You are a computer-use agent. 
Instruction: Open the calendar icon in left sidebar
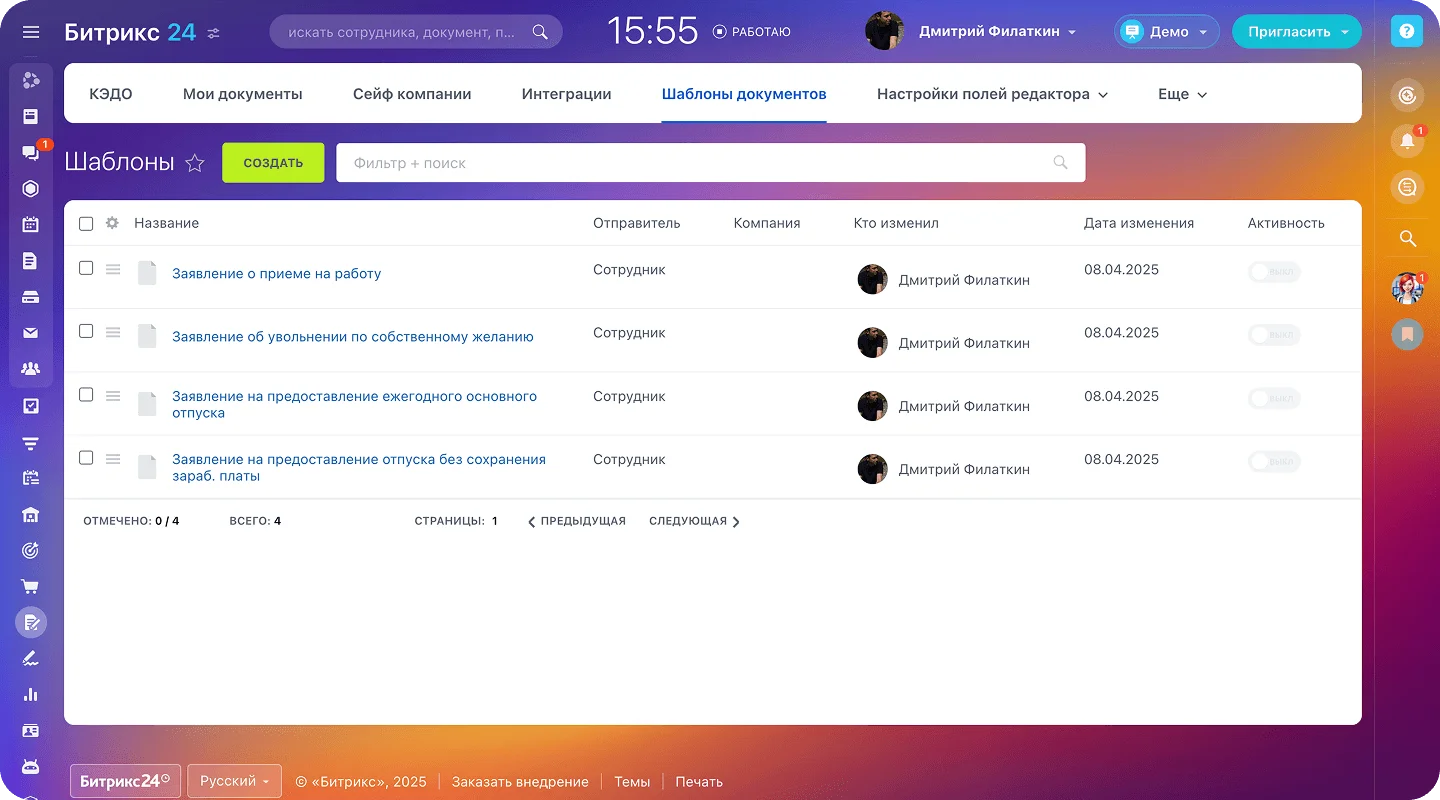pos(31,224)
